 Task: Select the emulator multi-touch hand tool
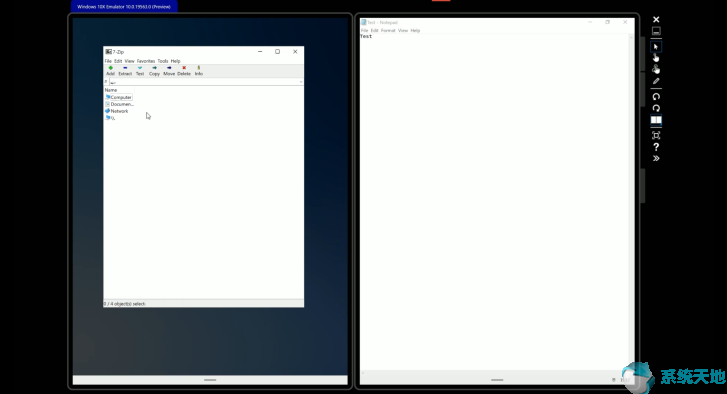pos(656,70)
